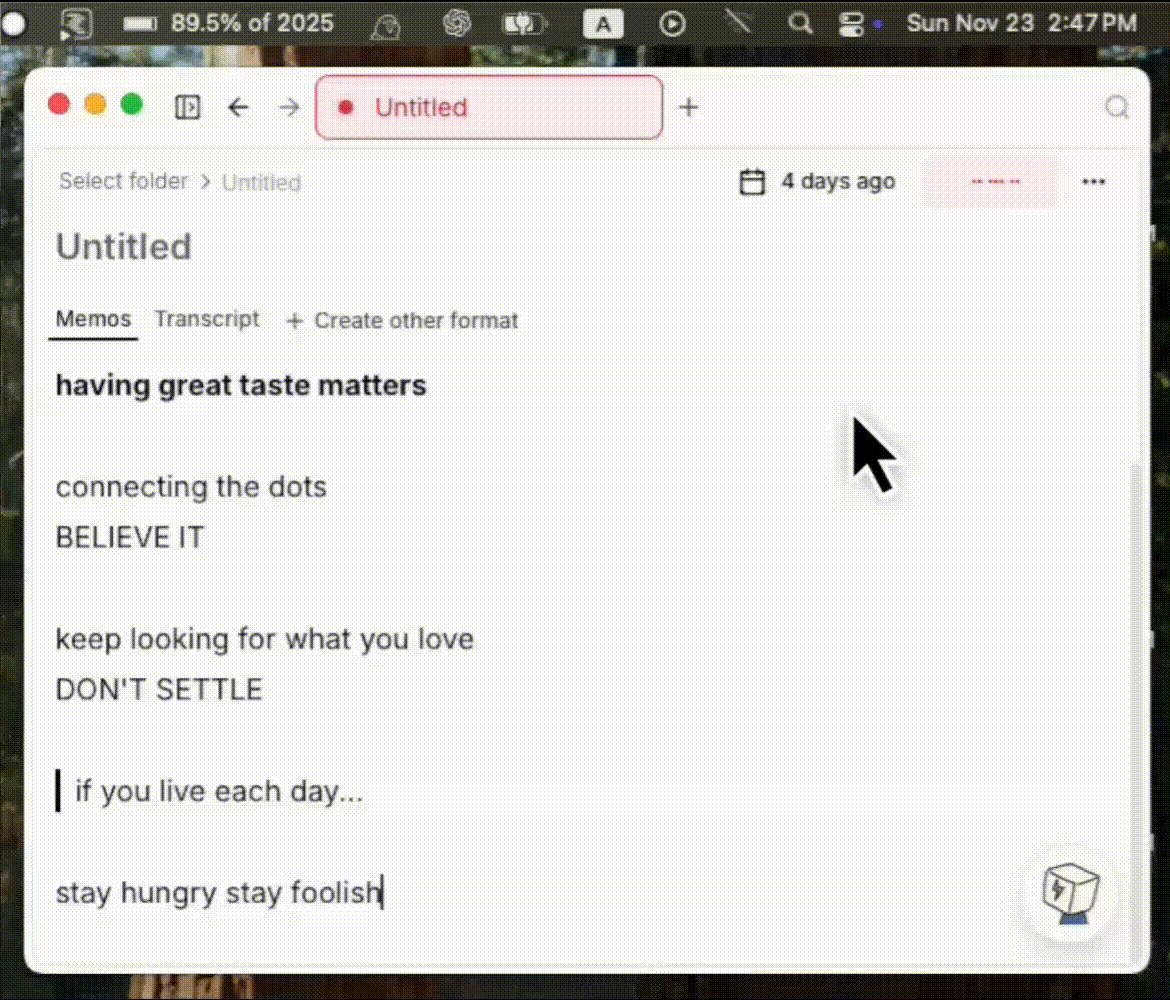This screenshot has height=1000, width=1170.
Task: Toggle the sidebar panel icon
Action: (x=187, y=106)
